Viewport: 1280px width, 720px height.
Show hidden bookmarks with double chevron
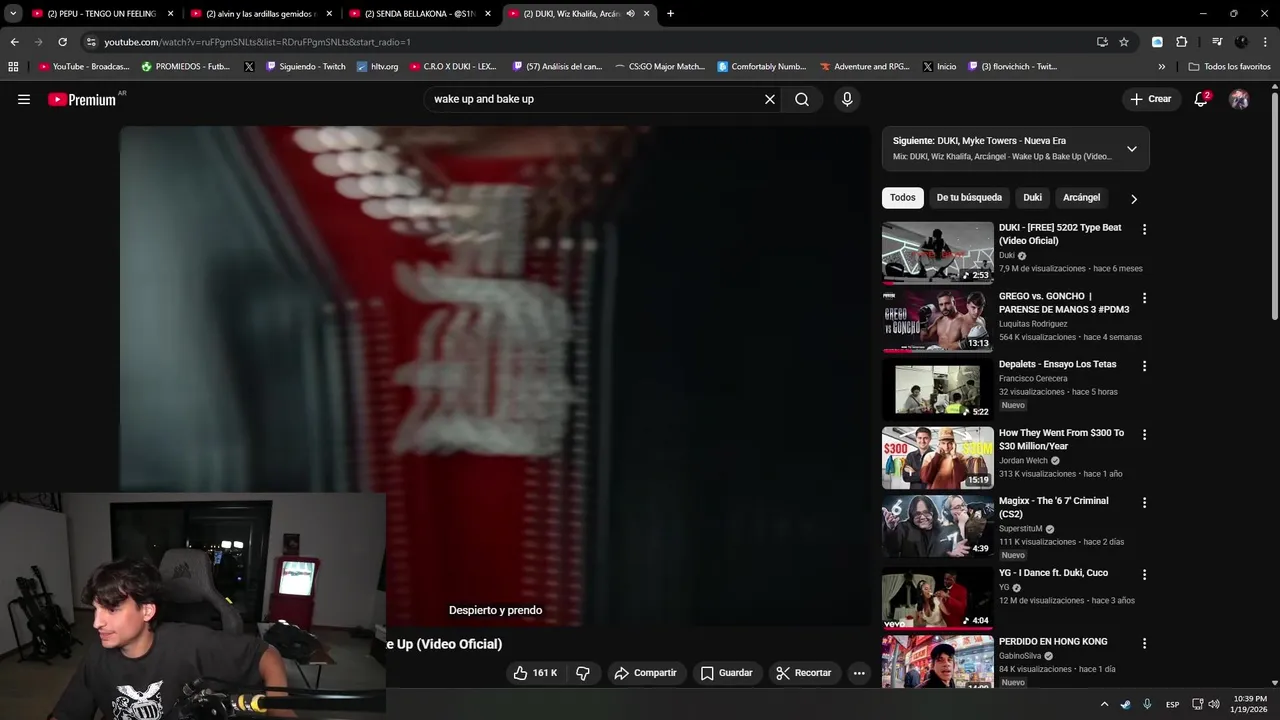[x=1161, y=67]
